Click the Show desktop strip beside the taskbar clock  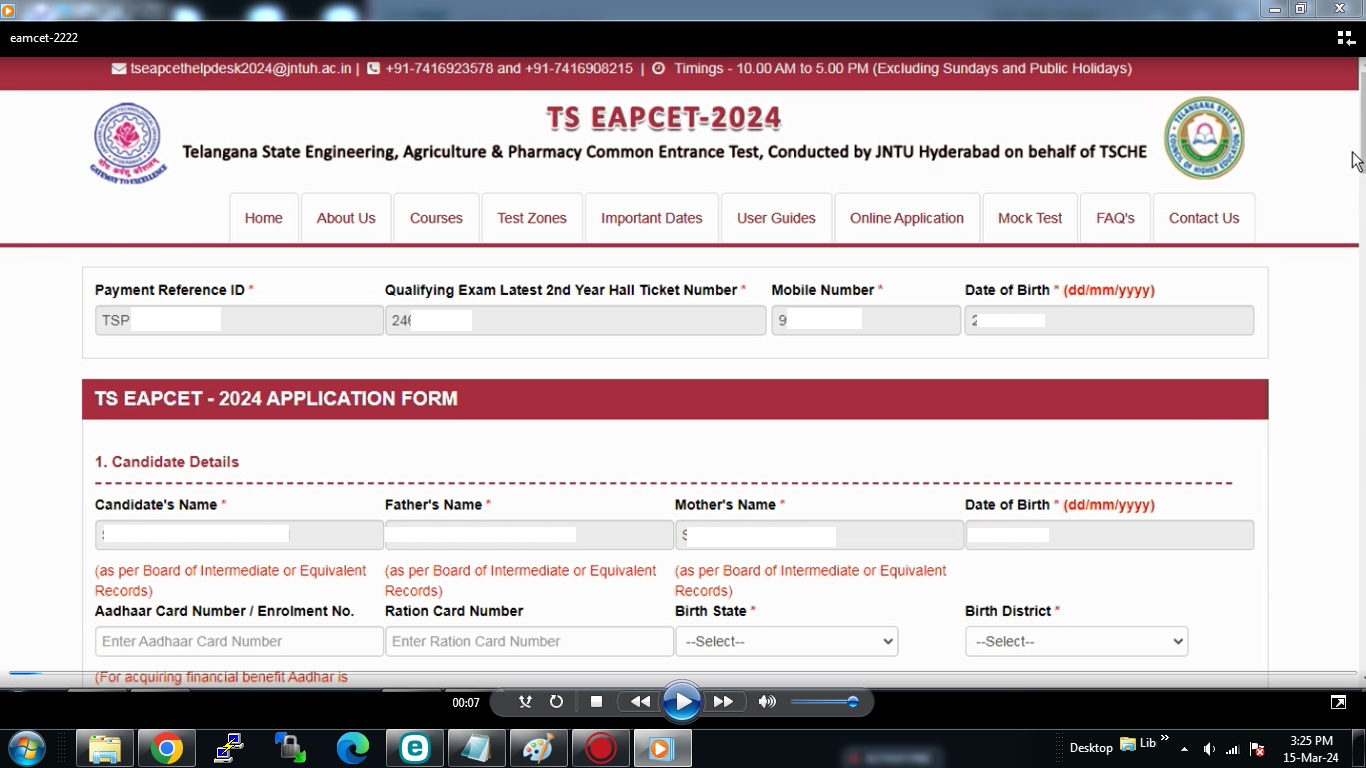tap(1358, 748)
